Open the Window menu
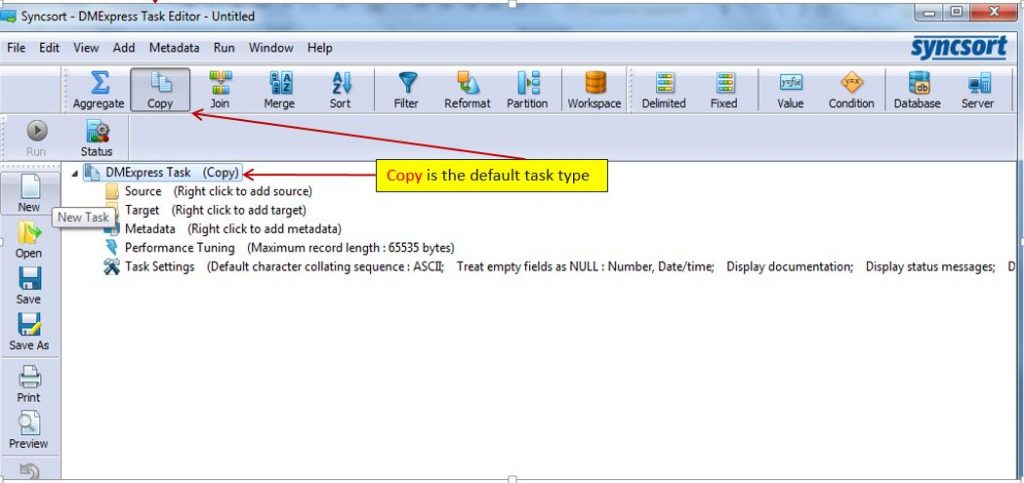This screenshot has height=483, width=1024. tap(270, 48)
